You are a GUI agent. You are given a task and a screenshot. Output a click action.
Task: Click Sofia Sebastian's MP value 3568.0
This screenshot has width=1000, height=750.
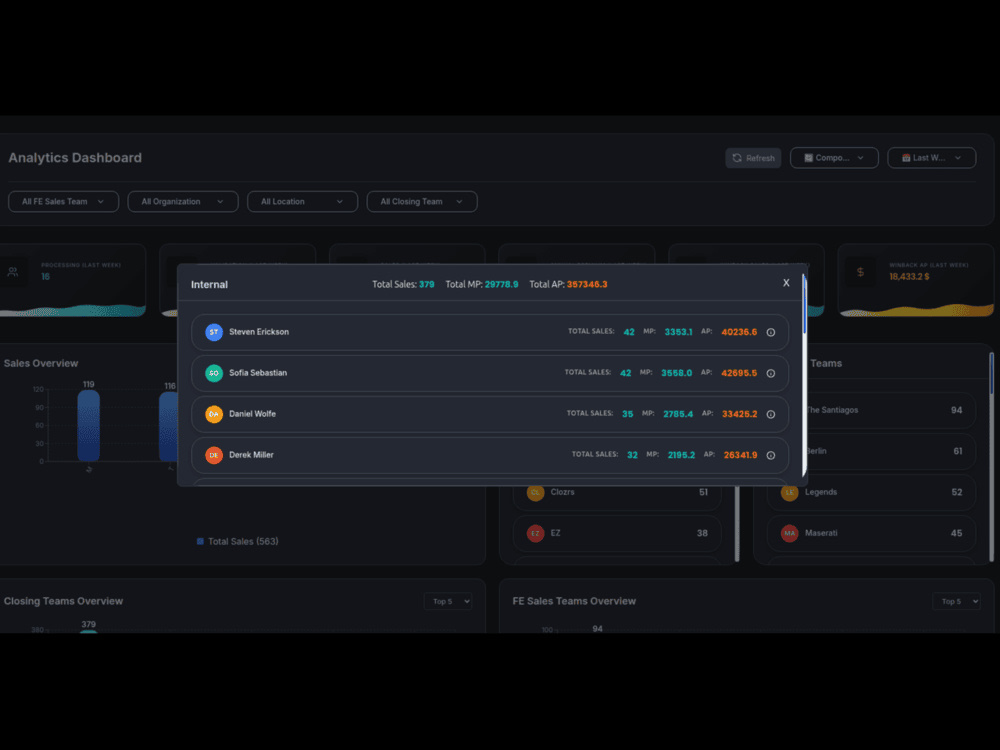[677, 373]
